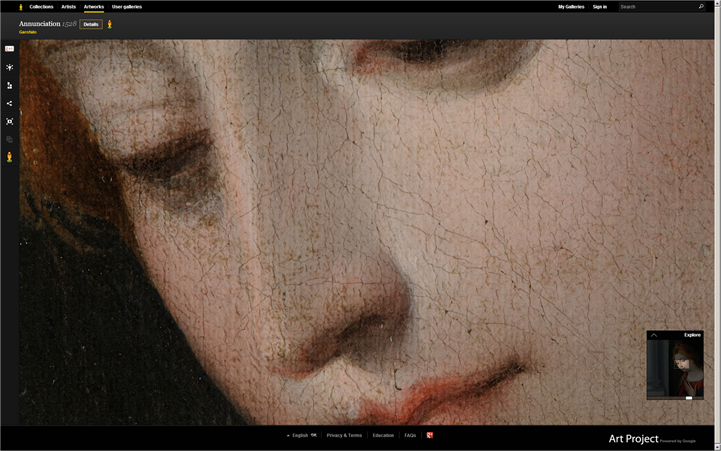721x451 pixels.
Task: Click the share icon in sidebar
Action: 9,103
